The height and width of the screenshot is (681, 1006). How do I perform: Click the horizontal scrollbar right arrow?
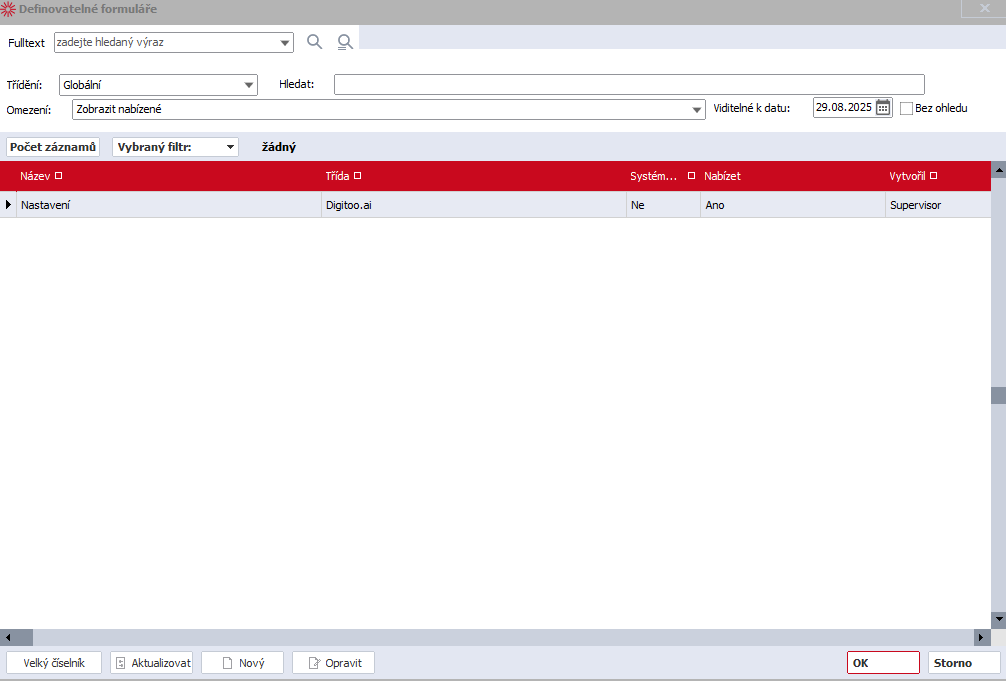coord(982,637)
